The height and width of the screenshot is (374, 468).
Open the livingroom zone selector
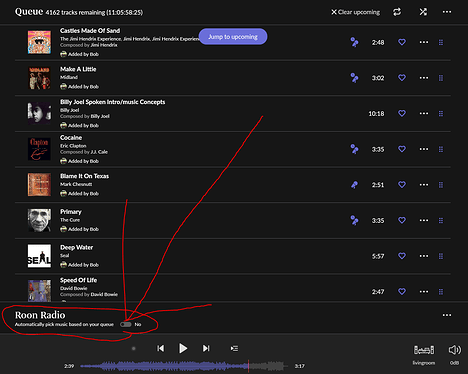(424, 354)
